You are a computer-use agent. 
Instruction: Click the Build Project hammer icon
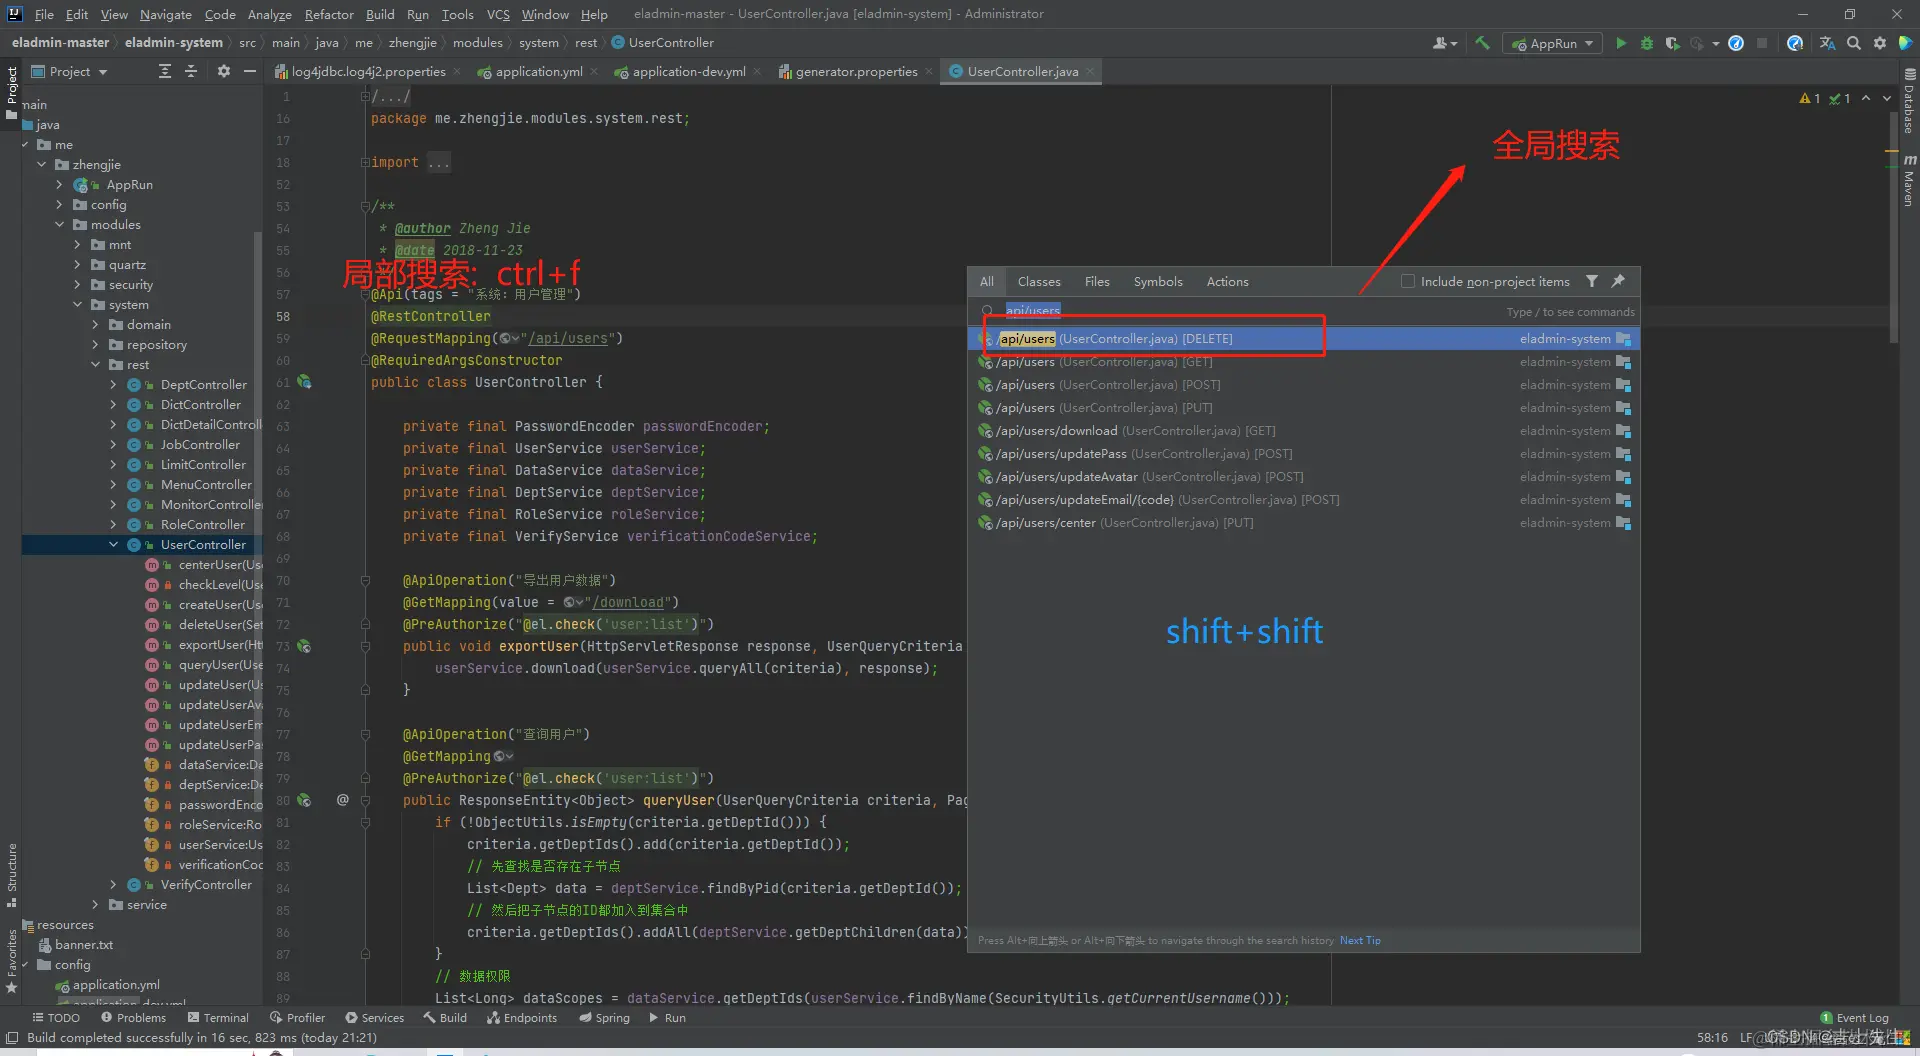(x=1482, y=43)
